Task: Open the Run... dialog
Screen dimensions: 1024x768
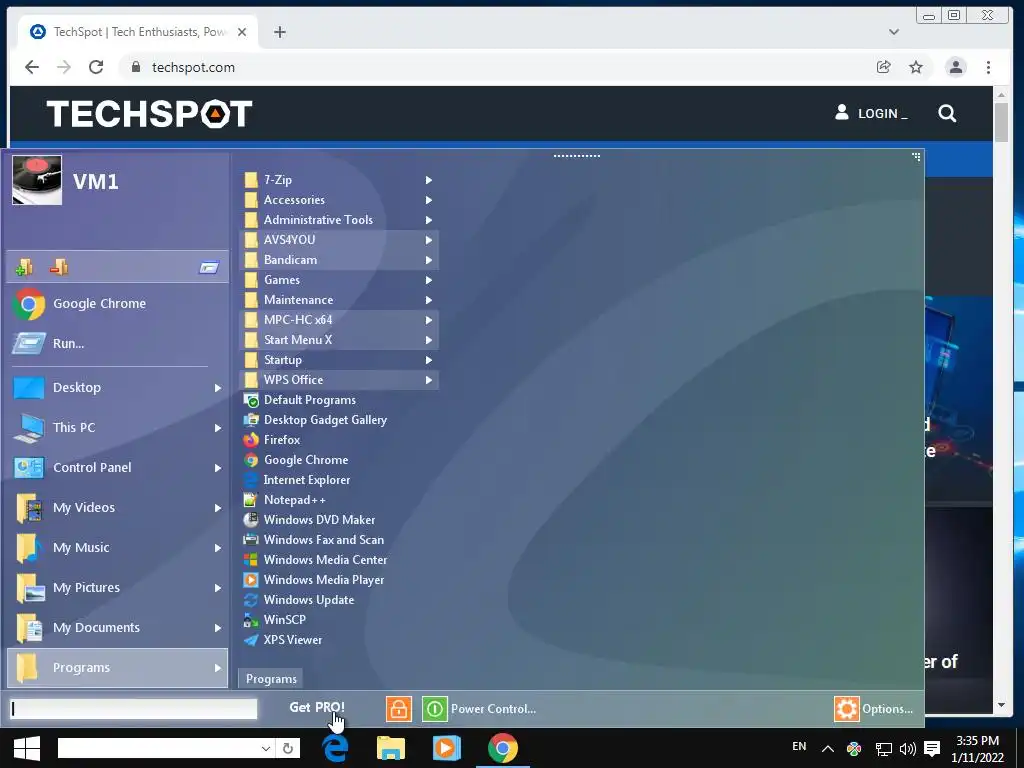Action: (118, 344)
